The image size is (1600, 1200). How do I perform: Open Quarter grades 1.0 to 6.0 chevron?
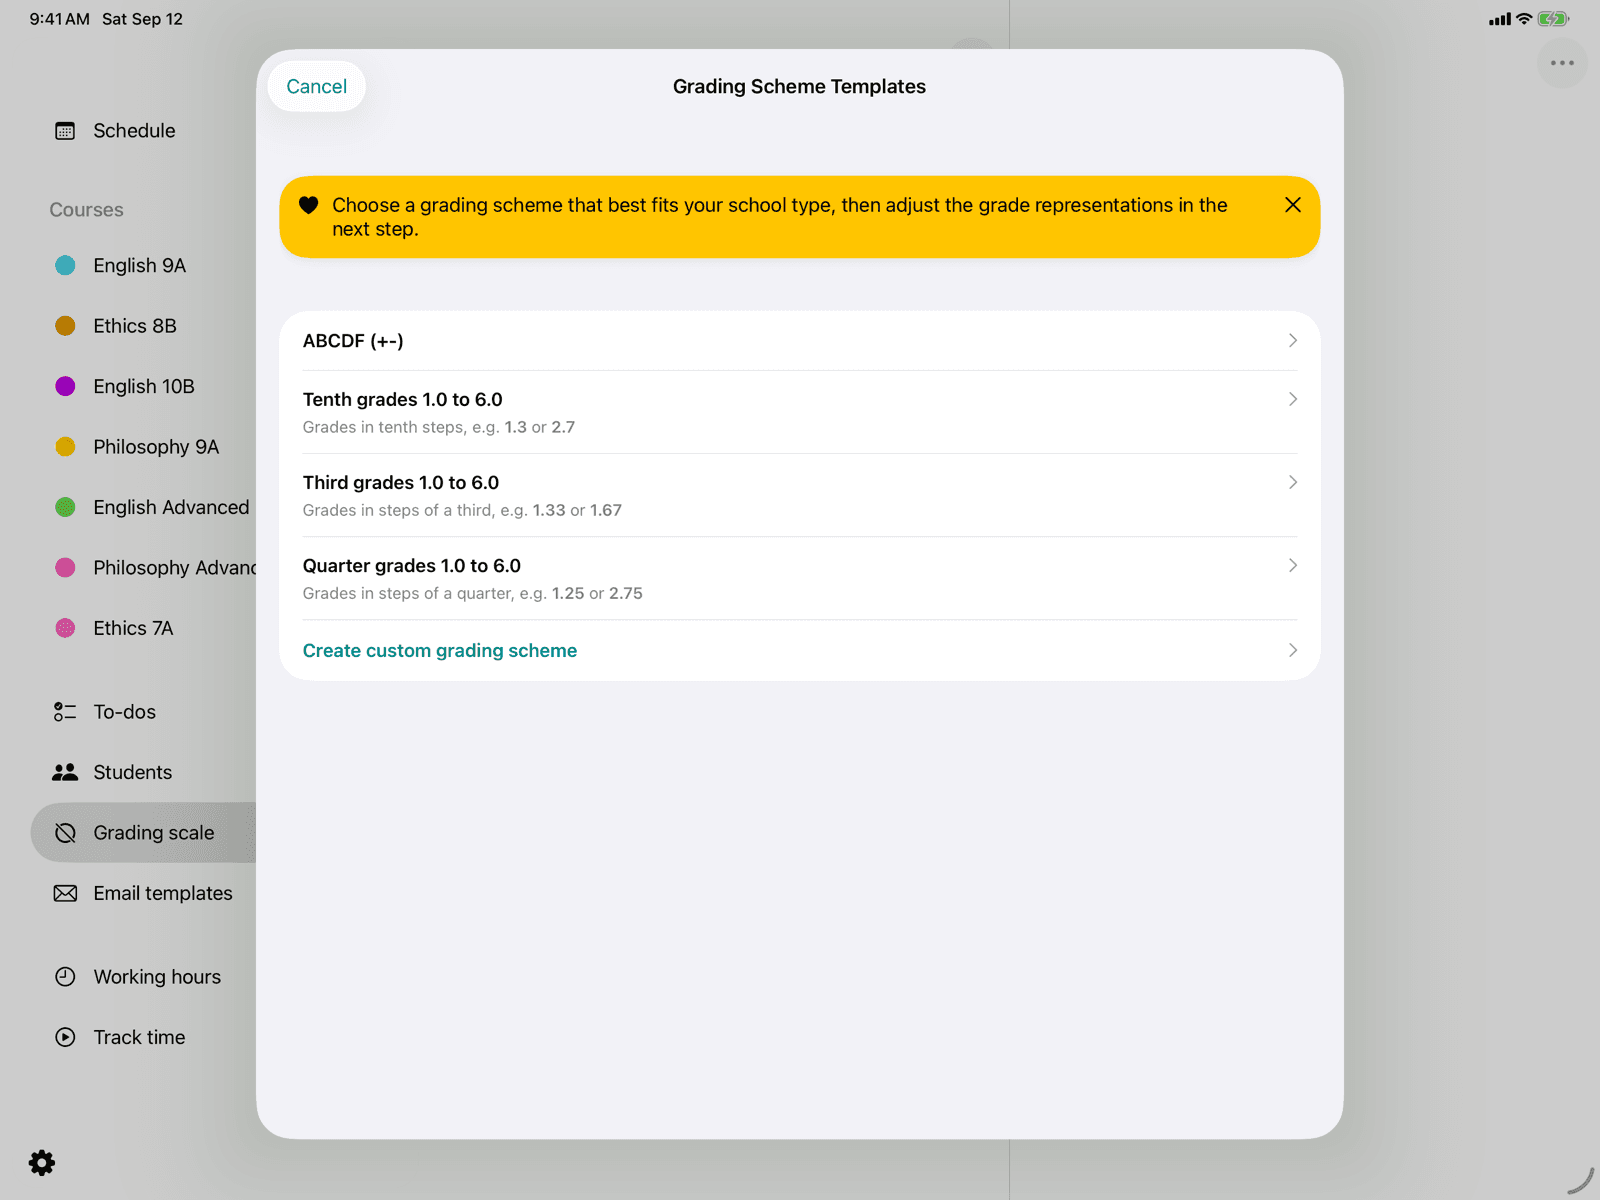coord(1293,565)
